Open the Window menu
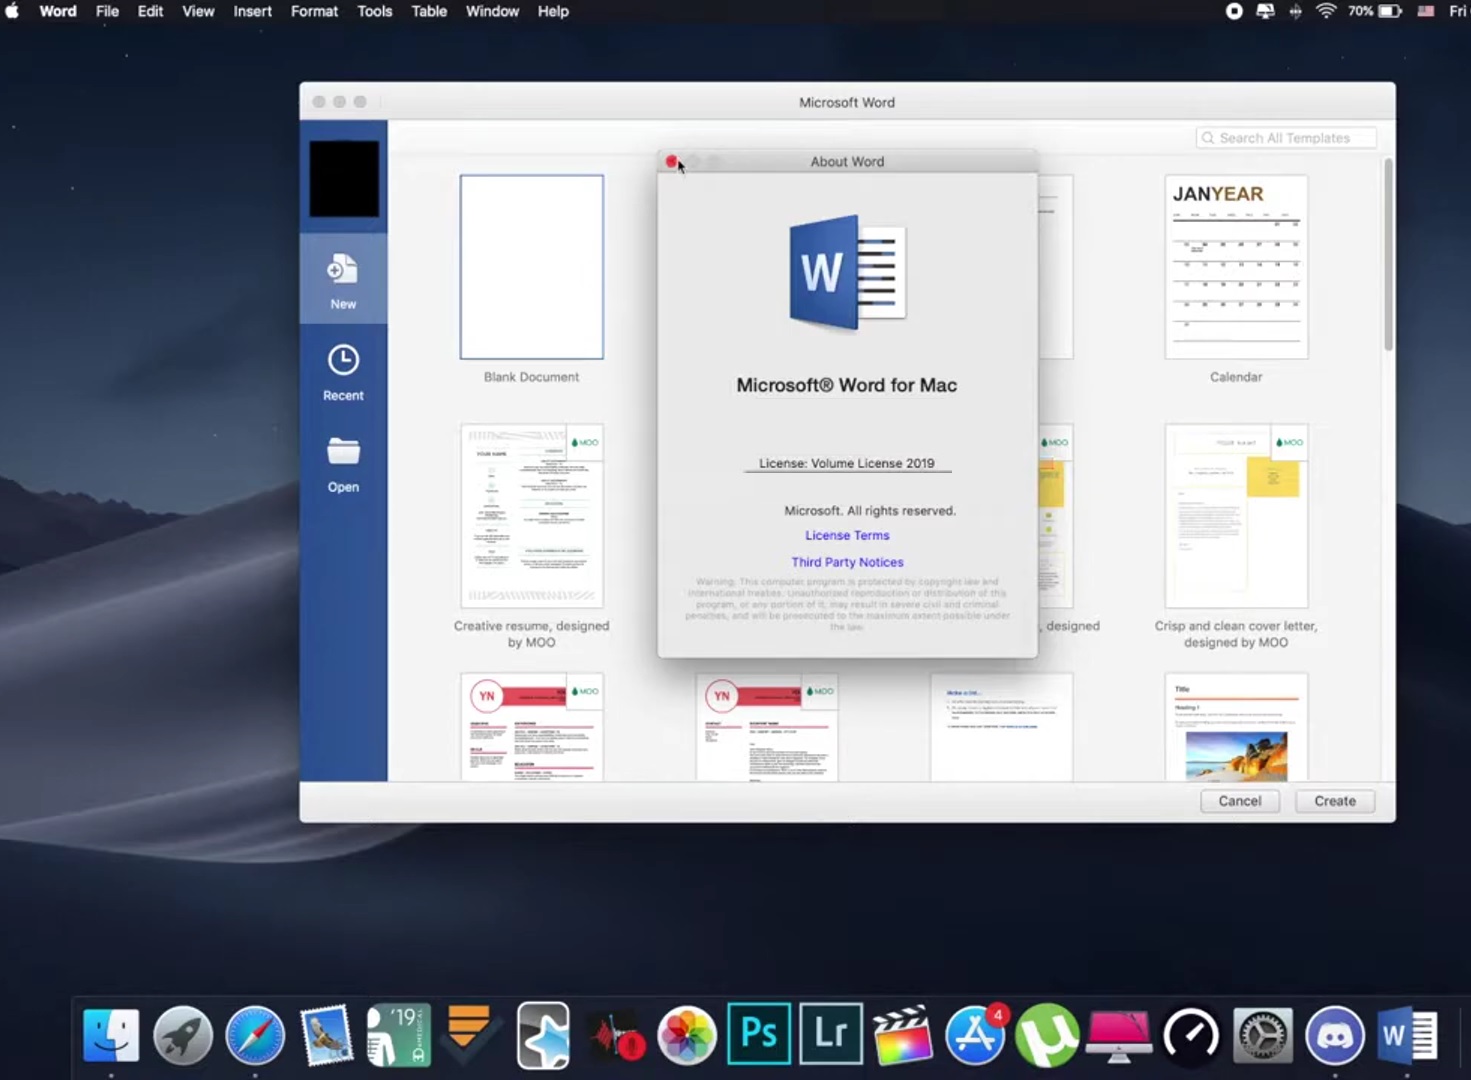The width and height of the screenshot is (1471, 1080). (492, 11)
